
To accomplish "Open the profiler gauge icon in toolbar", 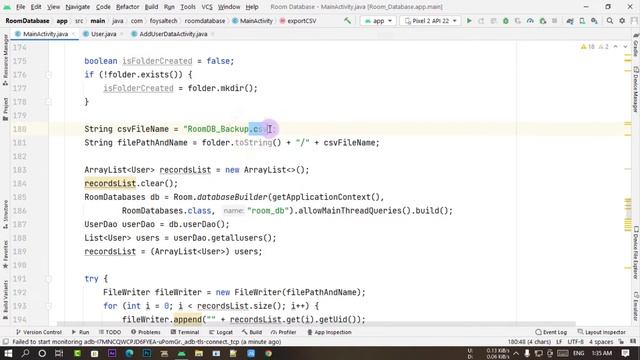I will coord(530,20).
